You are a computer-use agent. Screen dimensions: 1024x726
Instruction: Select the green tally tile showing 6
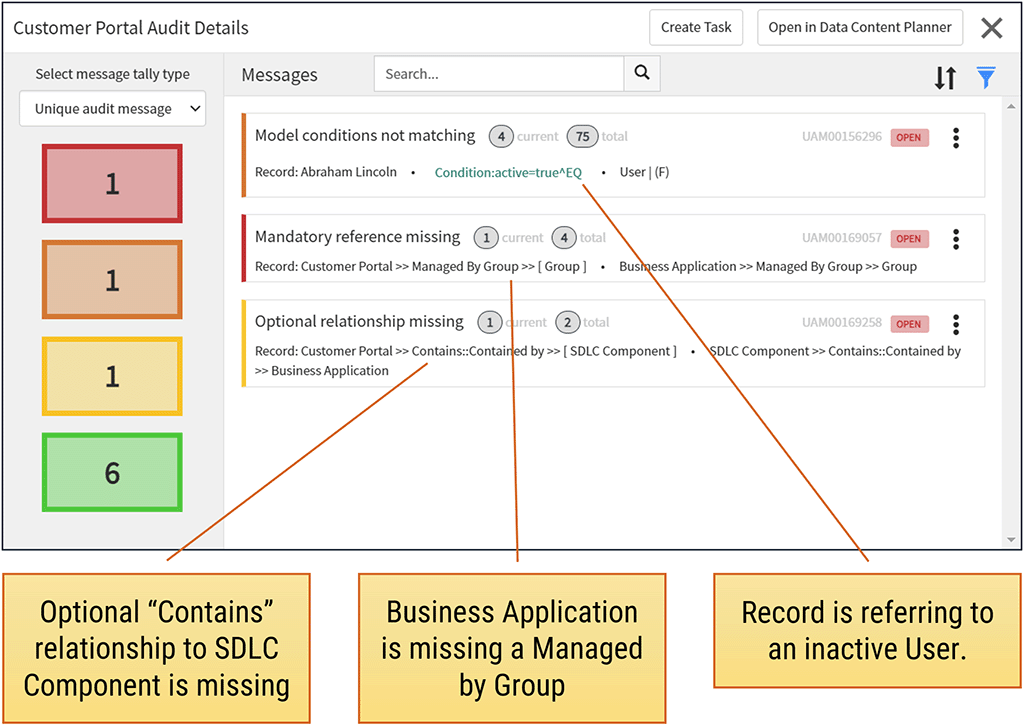(112, 472)
